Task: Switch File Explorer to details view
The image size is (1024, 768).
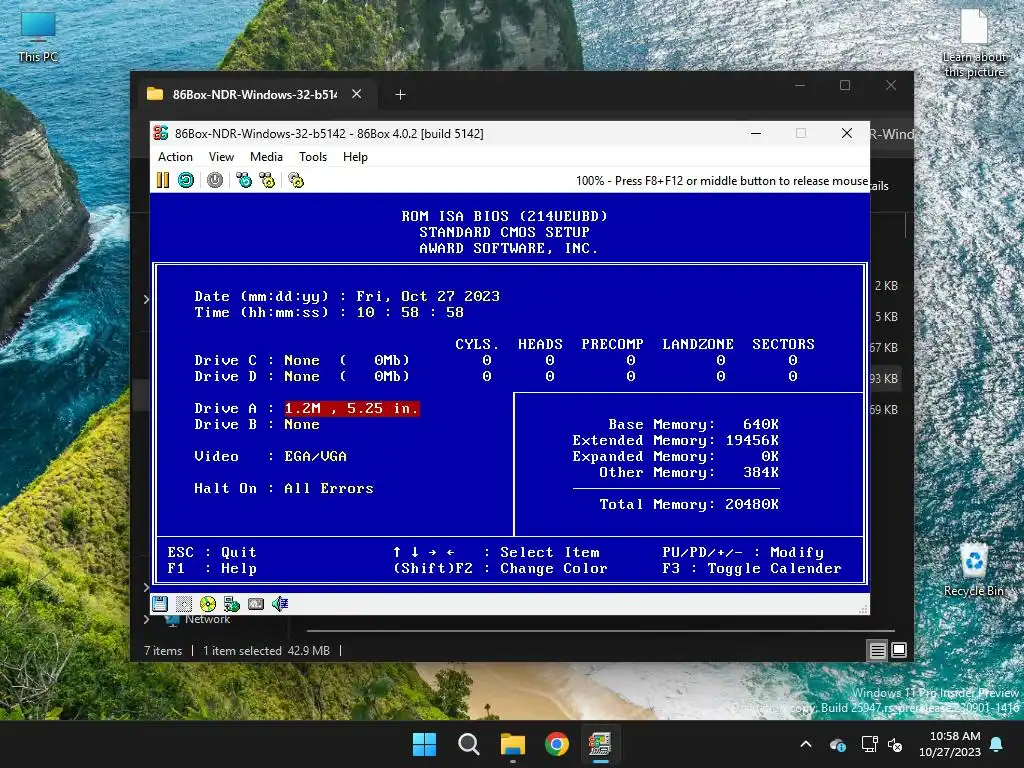Action: 877,650
